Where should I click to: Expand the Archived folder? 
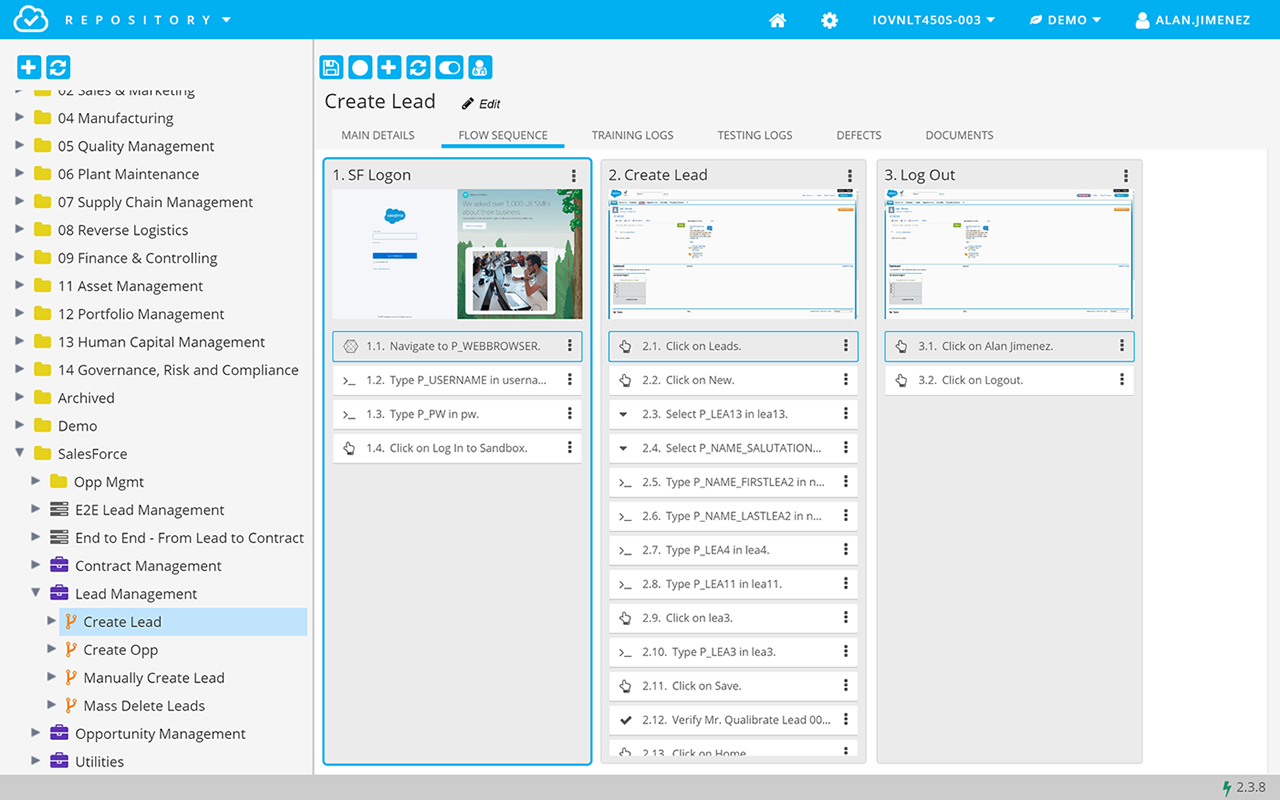(20, 398)
